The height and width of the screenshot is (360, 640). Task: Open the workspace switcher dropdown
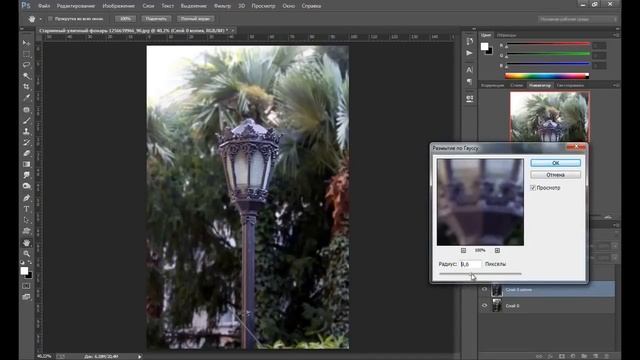tap(577, 19)
